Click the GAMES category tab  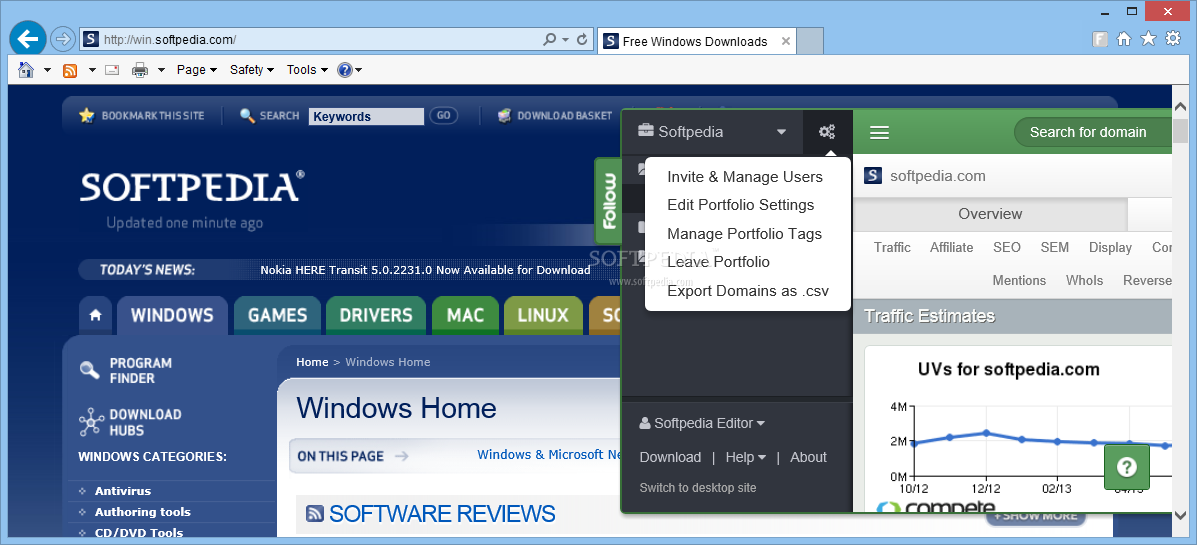point(278,315)
